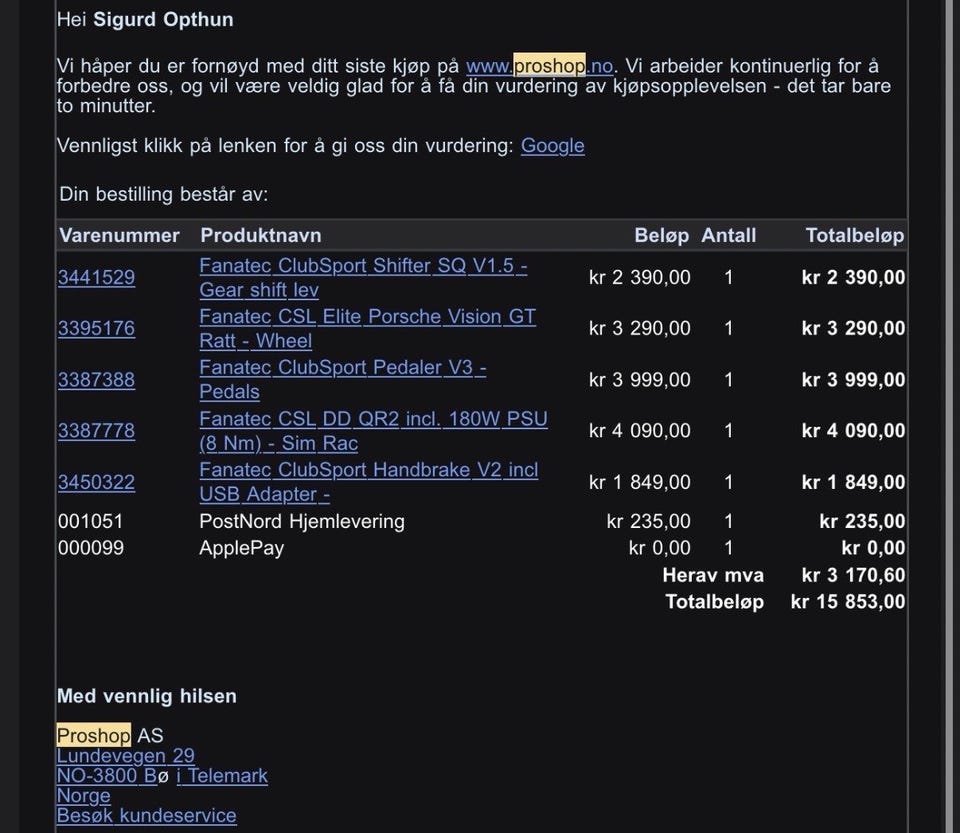Select the PostNord Hjemlevering row text

302,521
